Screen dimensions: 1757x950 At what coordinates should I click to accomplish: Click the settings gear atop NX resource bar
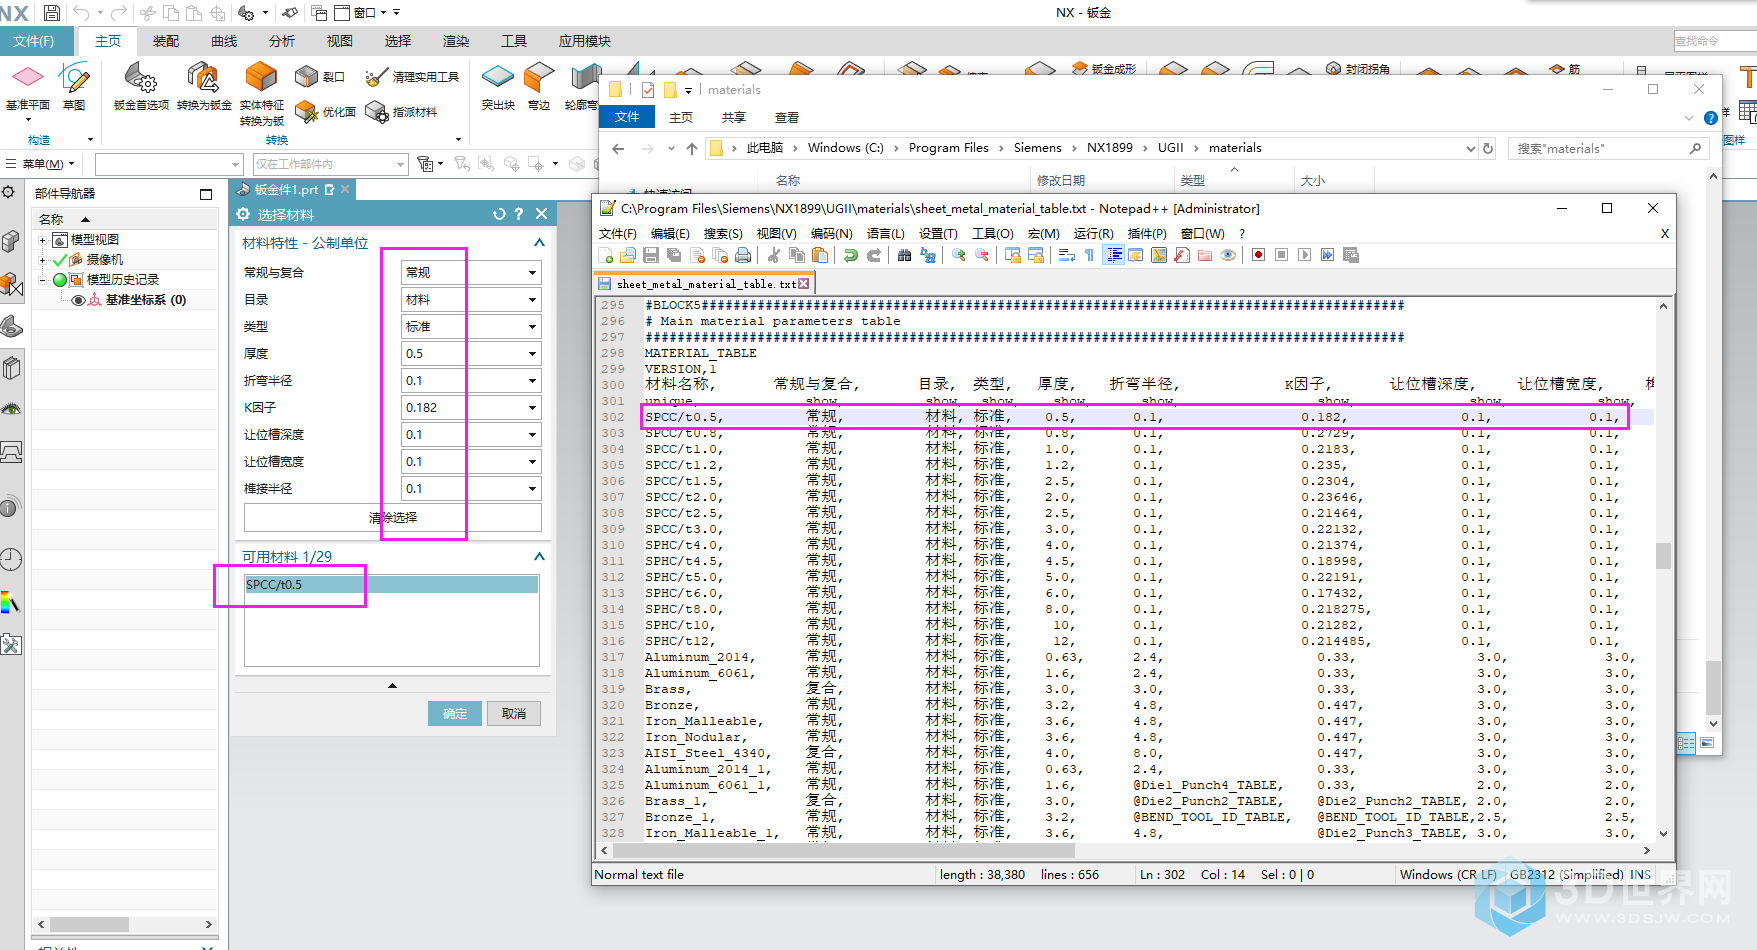click(9, 192)
